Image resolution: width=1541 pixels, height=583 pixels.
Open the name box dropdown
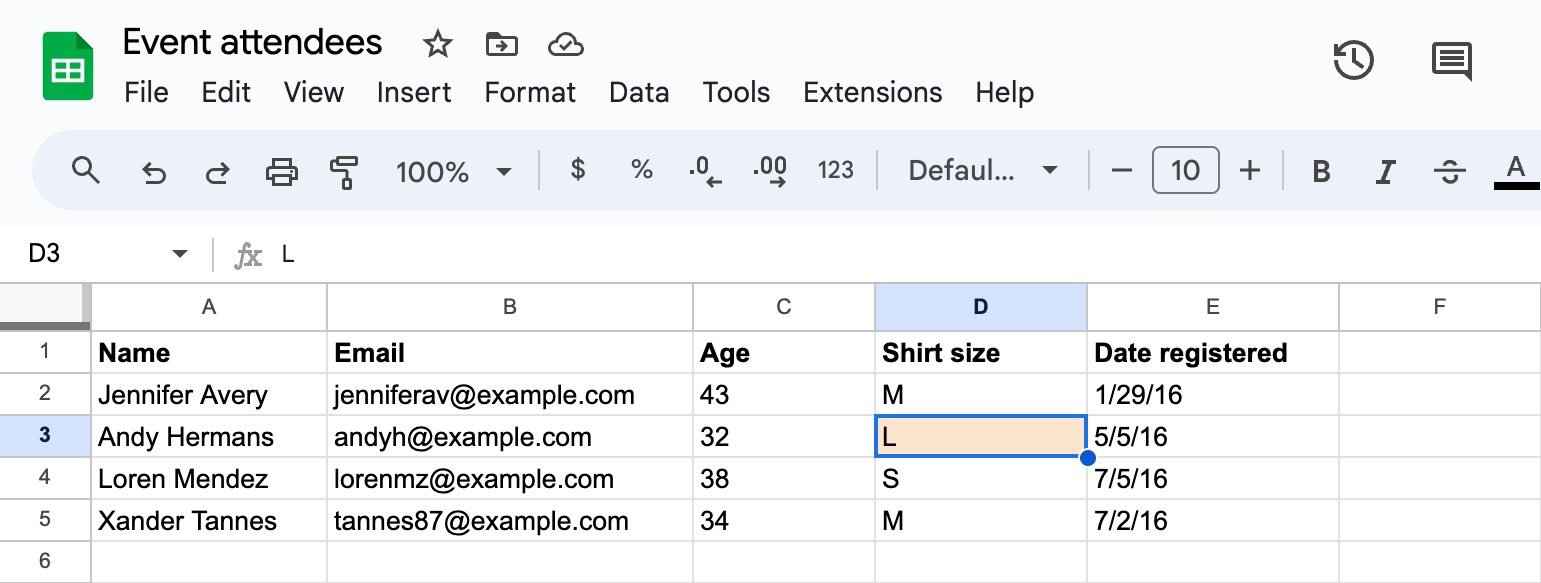tap(178, 253)
